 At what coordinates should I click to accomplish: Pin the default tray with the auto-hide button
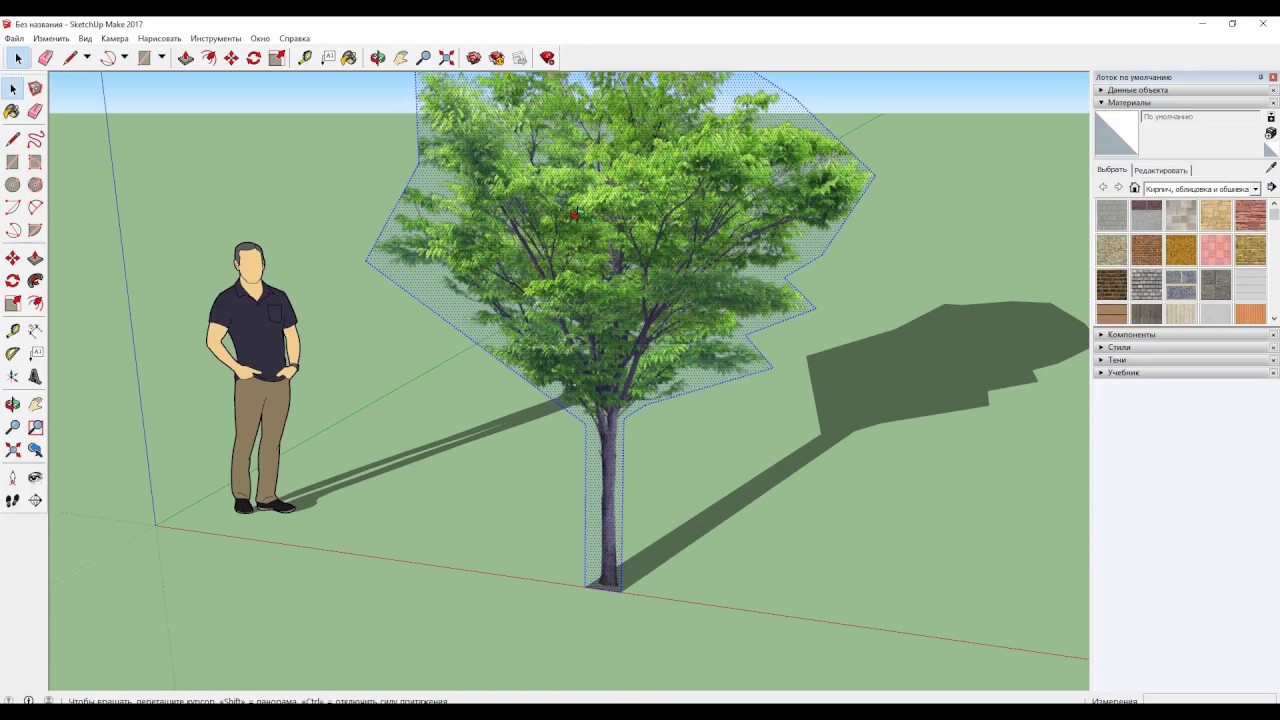click(1261, 77)
